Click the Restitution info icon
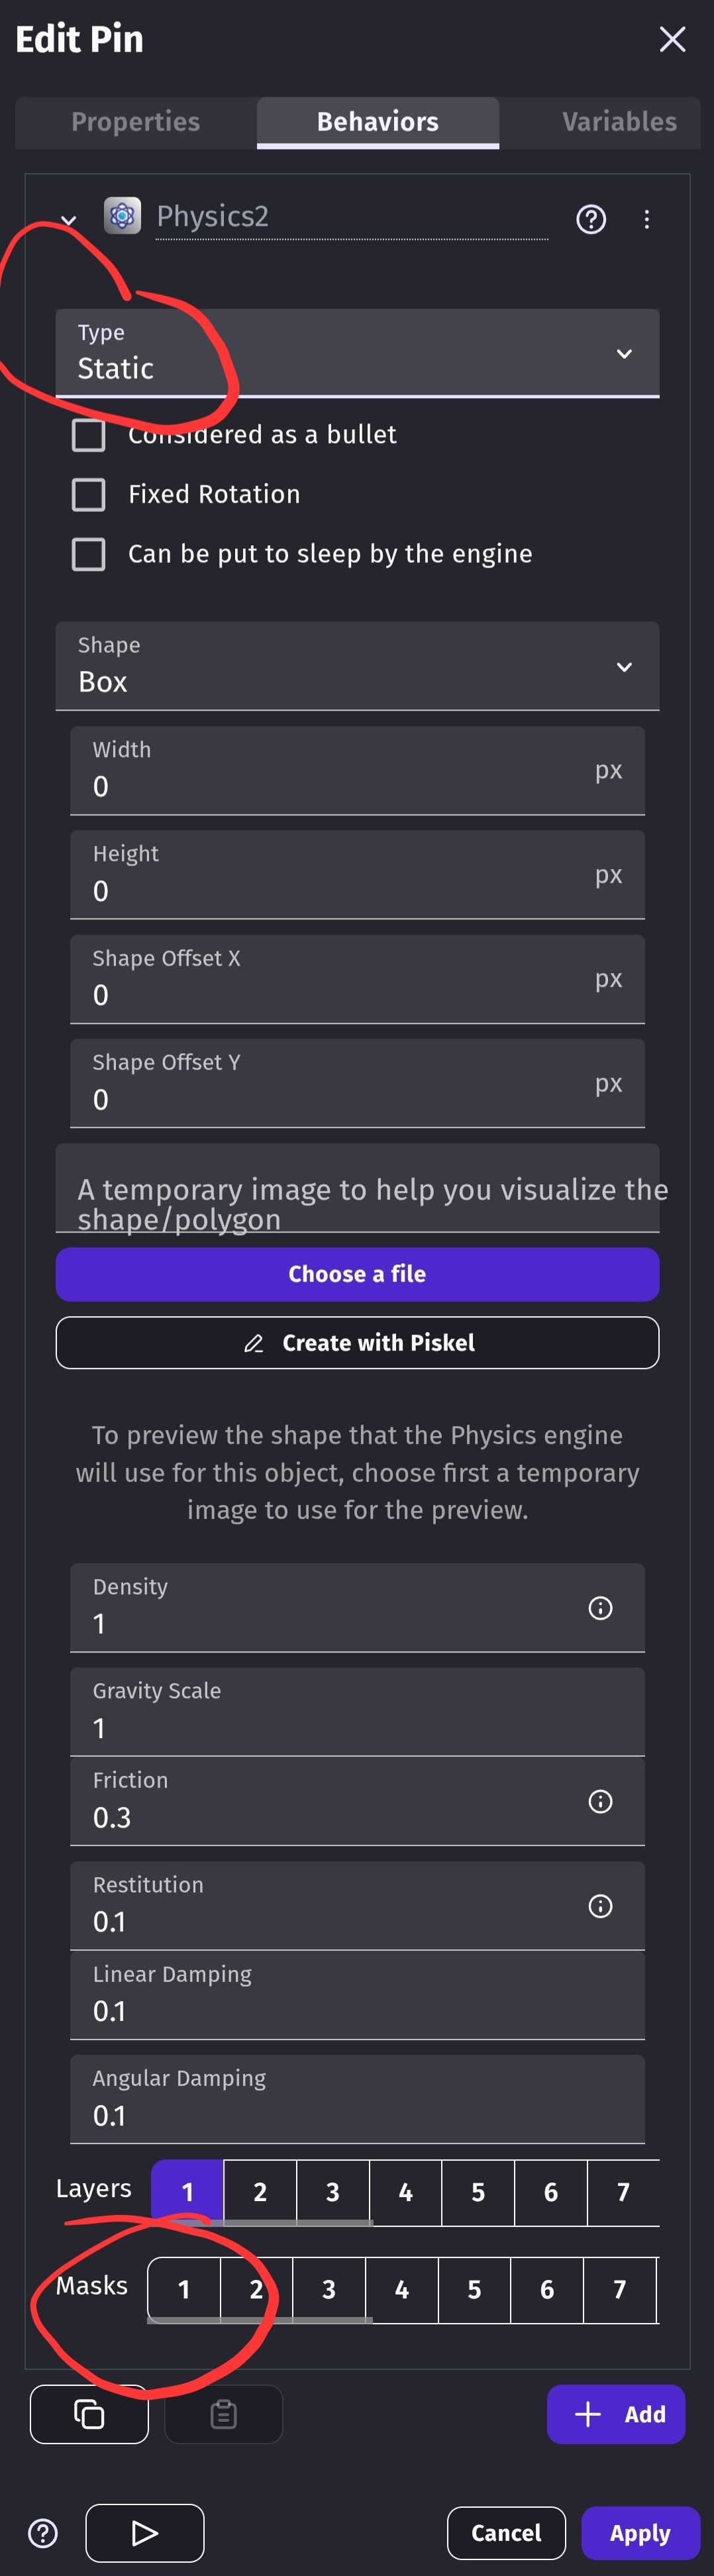The width and height of the screenshot is (714, 2576). (600, 1905)
